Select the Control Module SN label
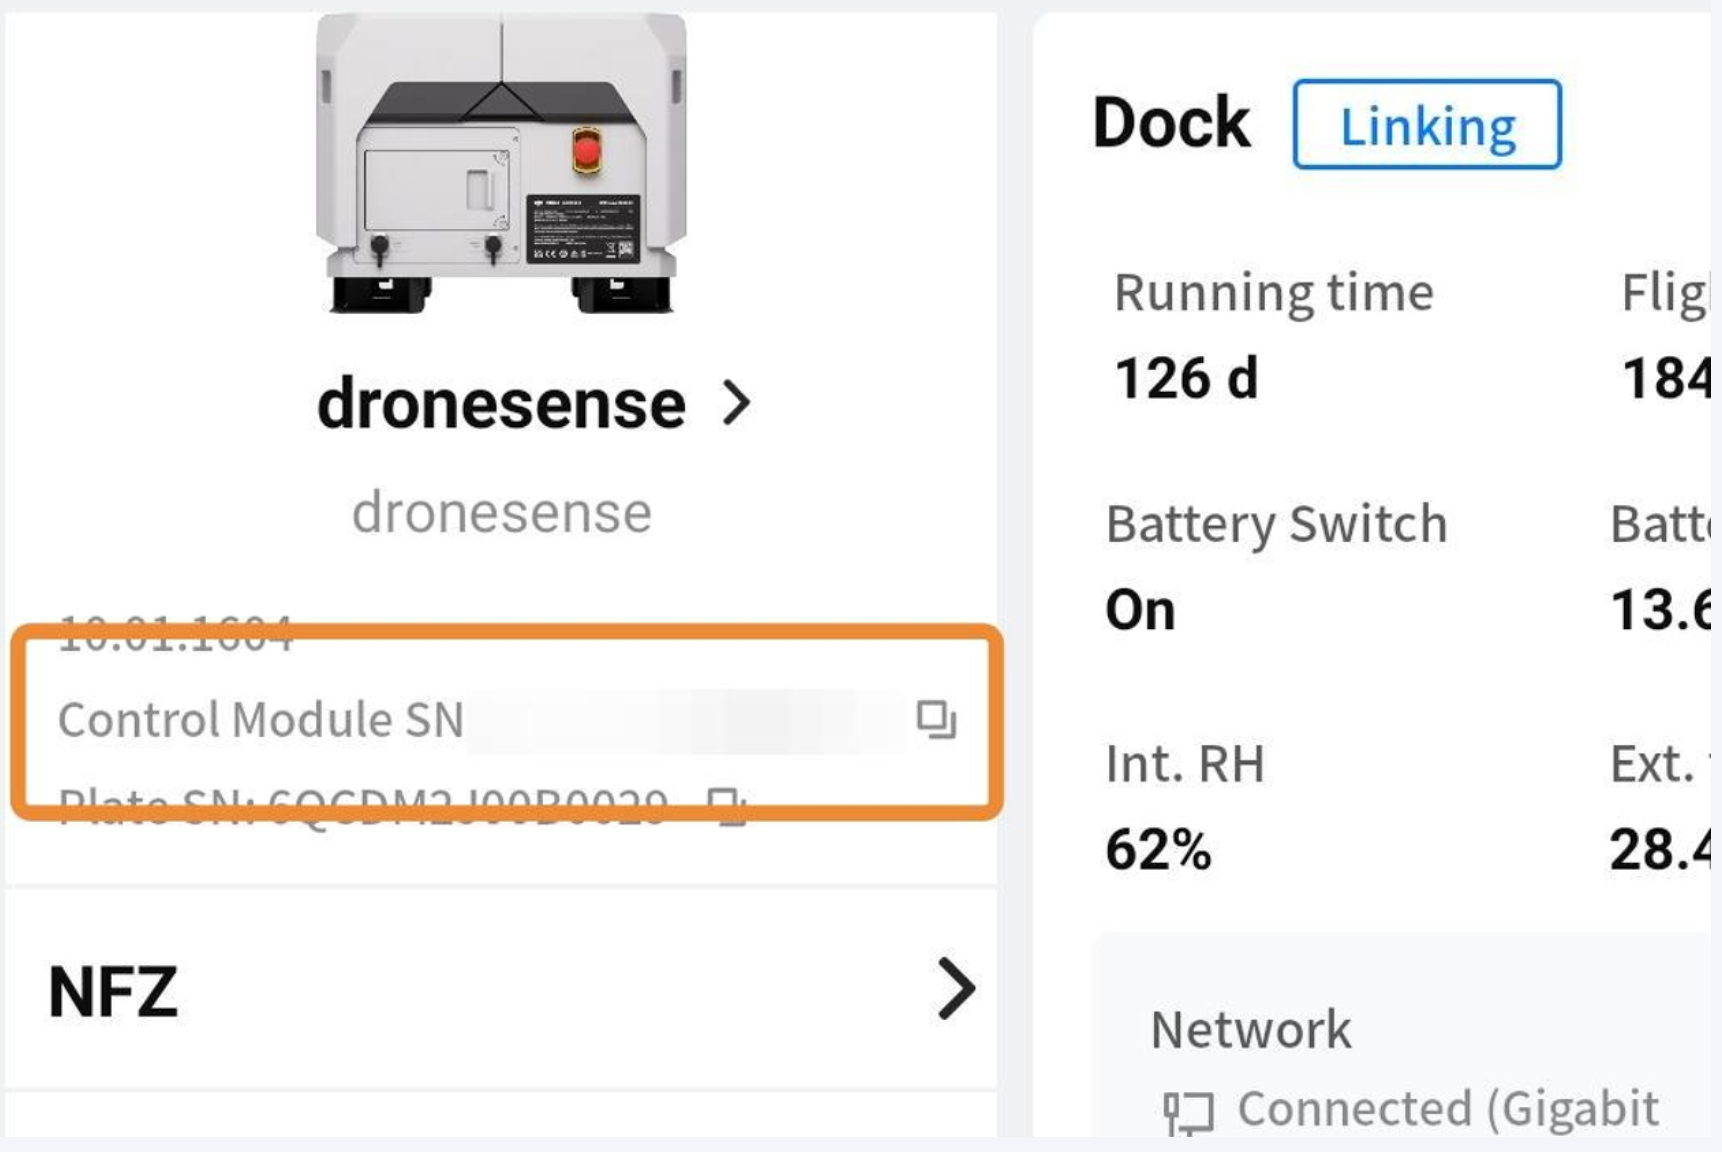 coord(260,720)
